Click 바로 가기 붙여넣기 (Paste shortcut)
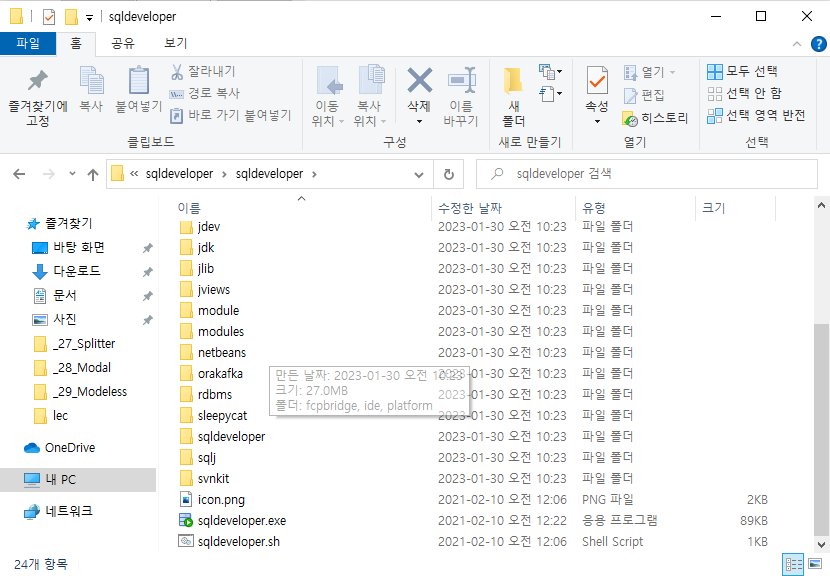Image resolution: width=830 pixels, height=576 pixels. click(230, 115)
